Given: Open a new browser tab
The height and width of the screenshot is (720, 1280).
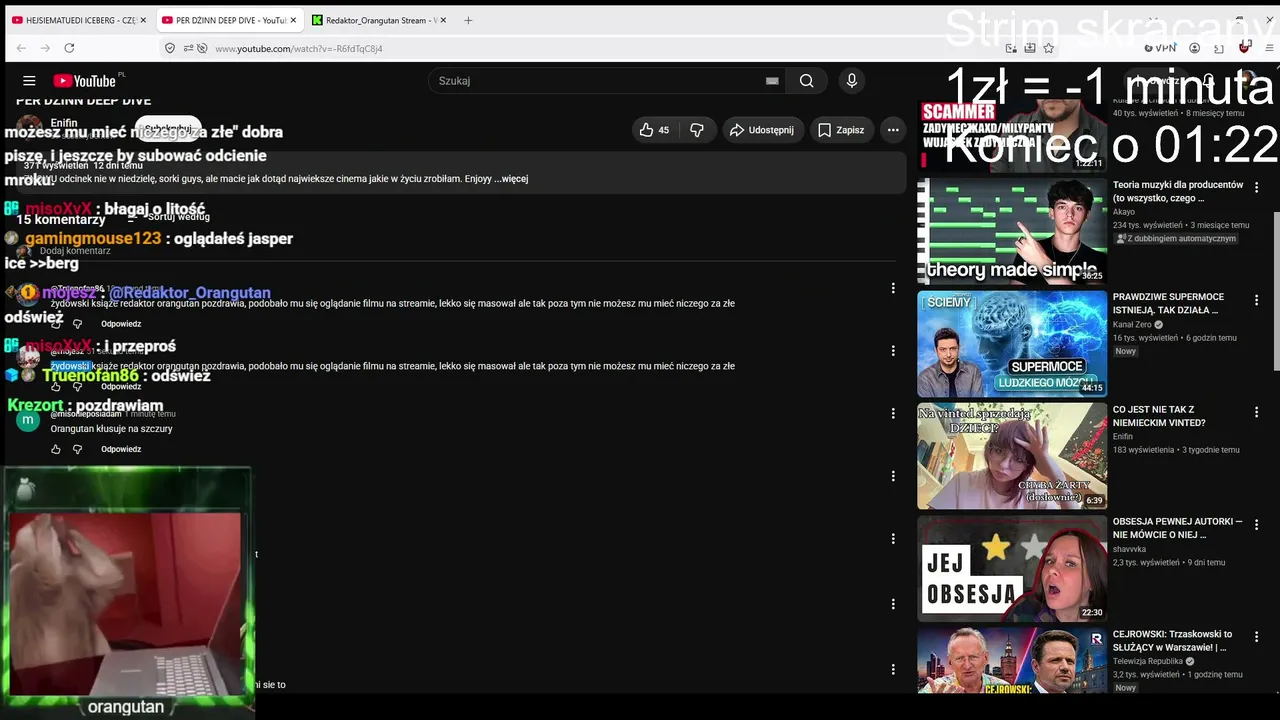Looking at the screenshot, I should (468, 20).
